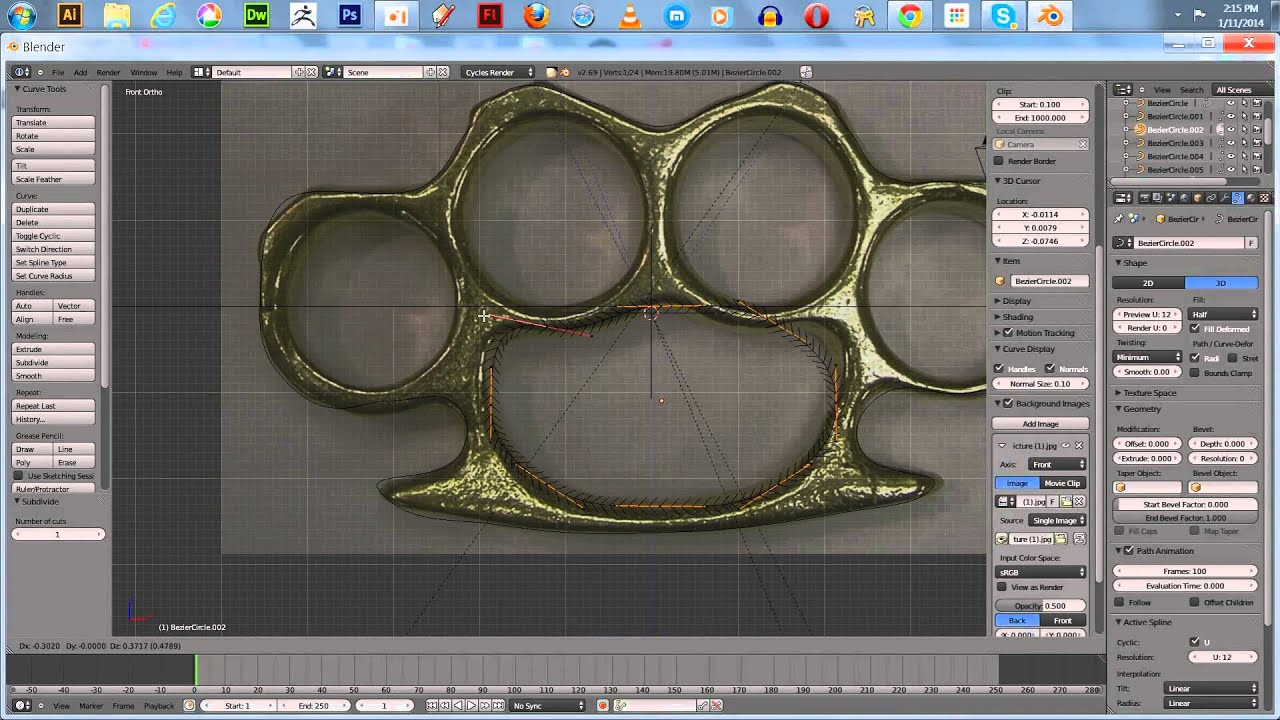Click the screen layout browse icon
The image size is (1280, 720).
click(x=201, y=72)
